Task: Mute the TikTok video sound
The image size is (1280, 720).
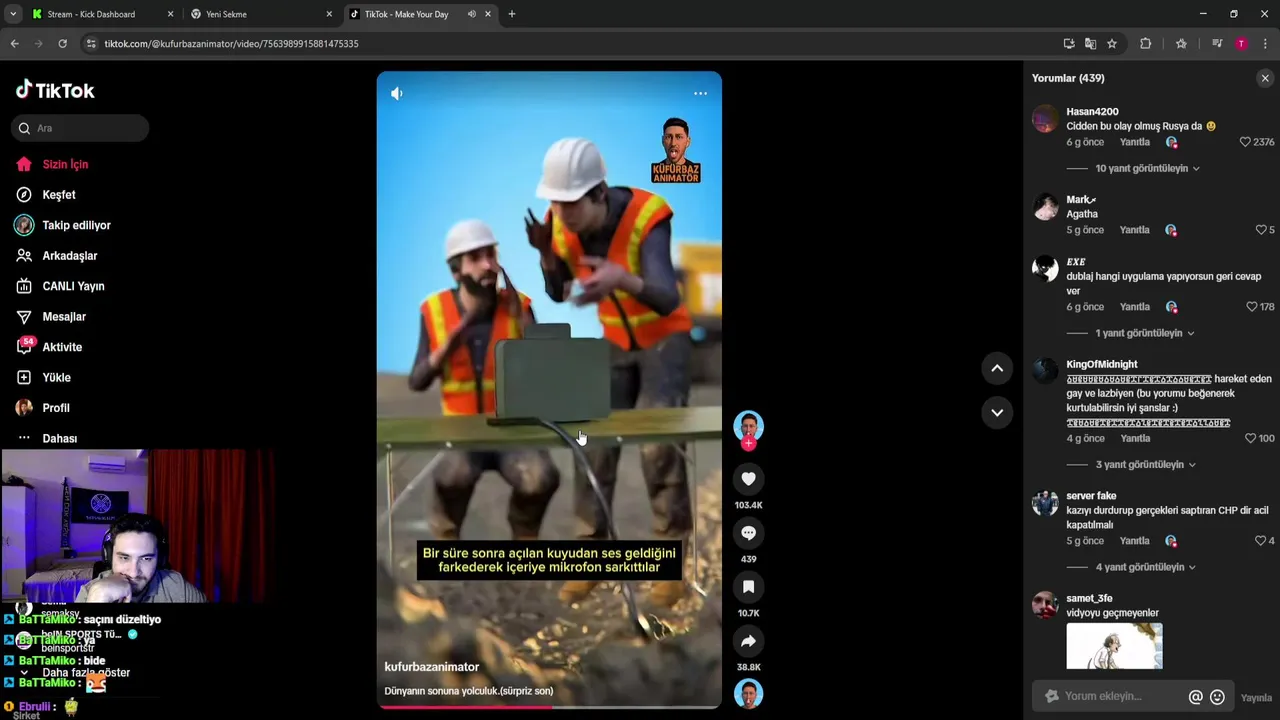Action: 397,93
